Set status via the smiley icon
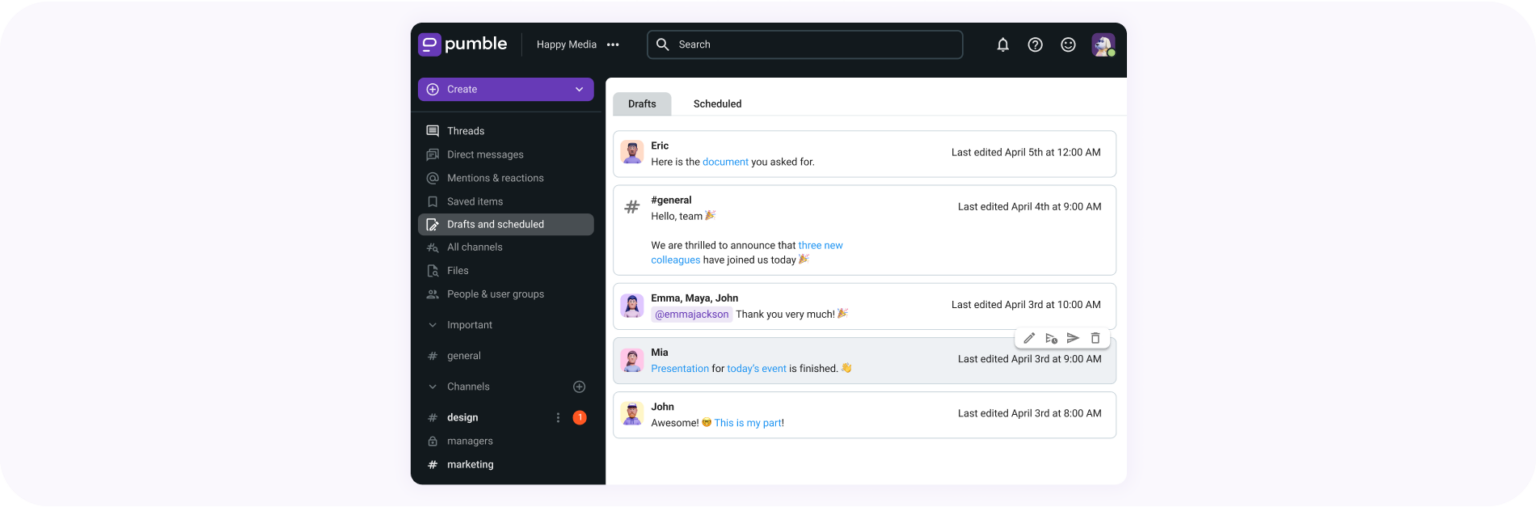The image size is (1536, 507). tap(1068, 45)
